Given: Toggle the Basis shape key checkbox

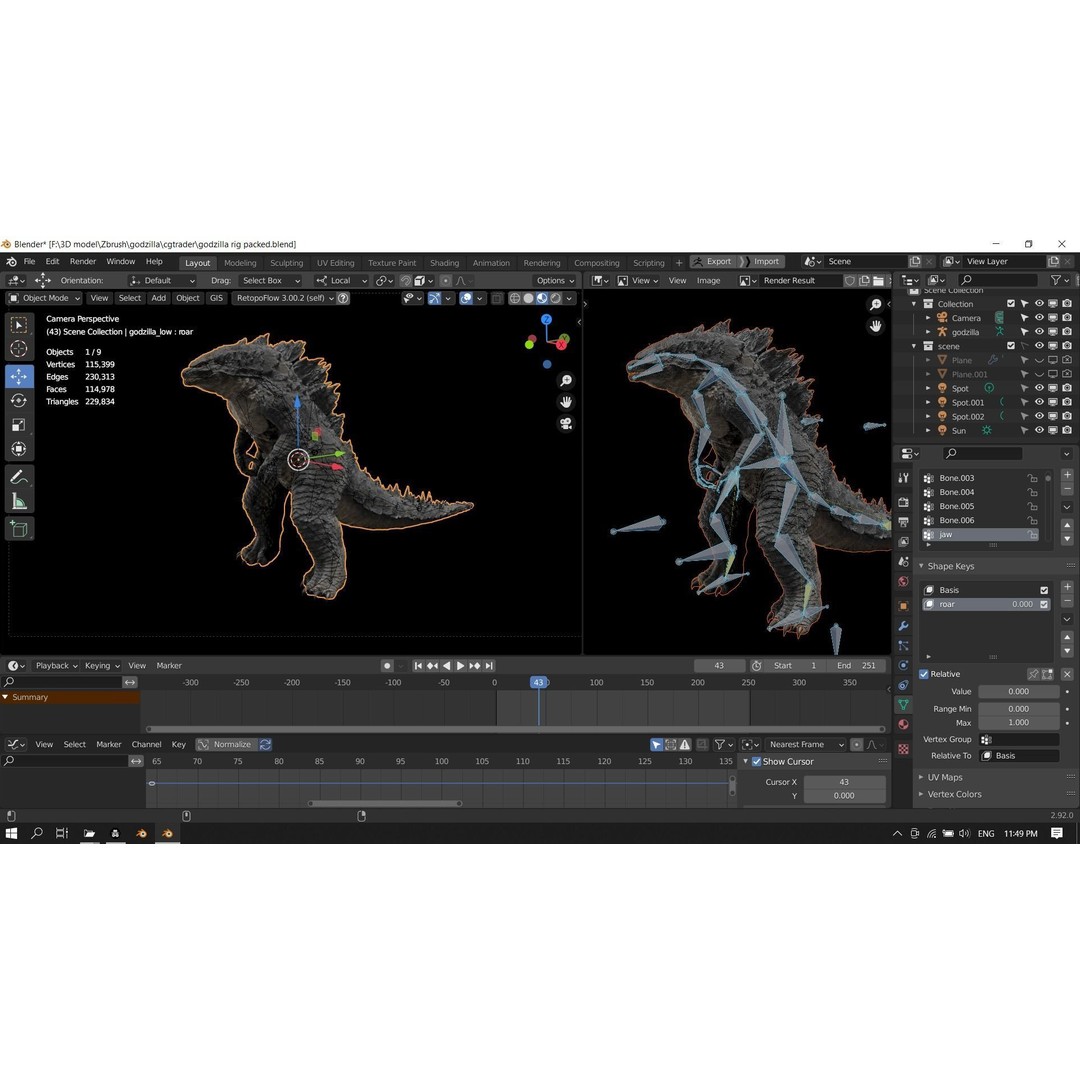Looking at the screenshot, I should point(1044,590).
